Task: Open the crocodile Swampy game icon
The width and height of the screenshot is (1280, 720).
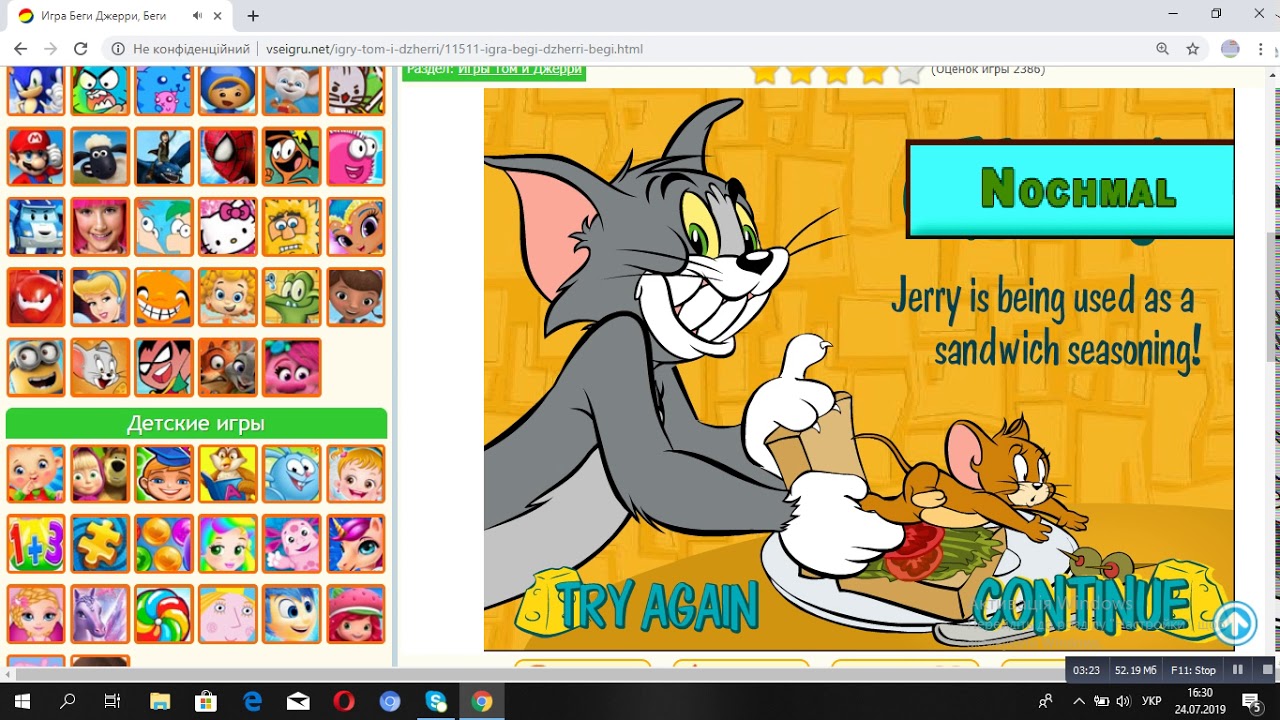Action: (x=292, y=297)
